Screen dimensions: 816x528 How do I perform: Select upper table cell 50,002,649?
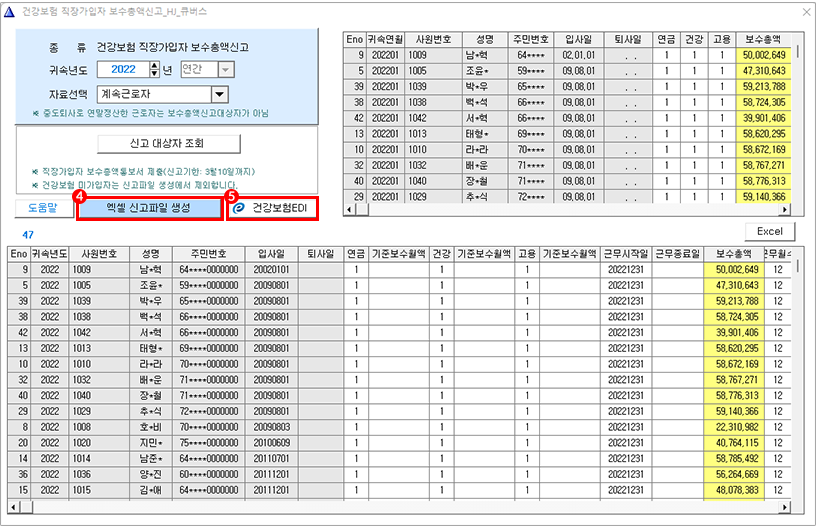point(763,55)
